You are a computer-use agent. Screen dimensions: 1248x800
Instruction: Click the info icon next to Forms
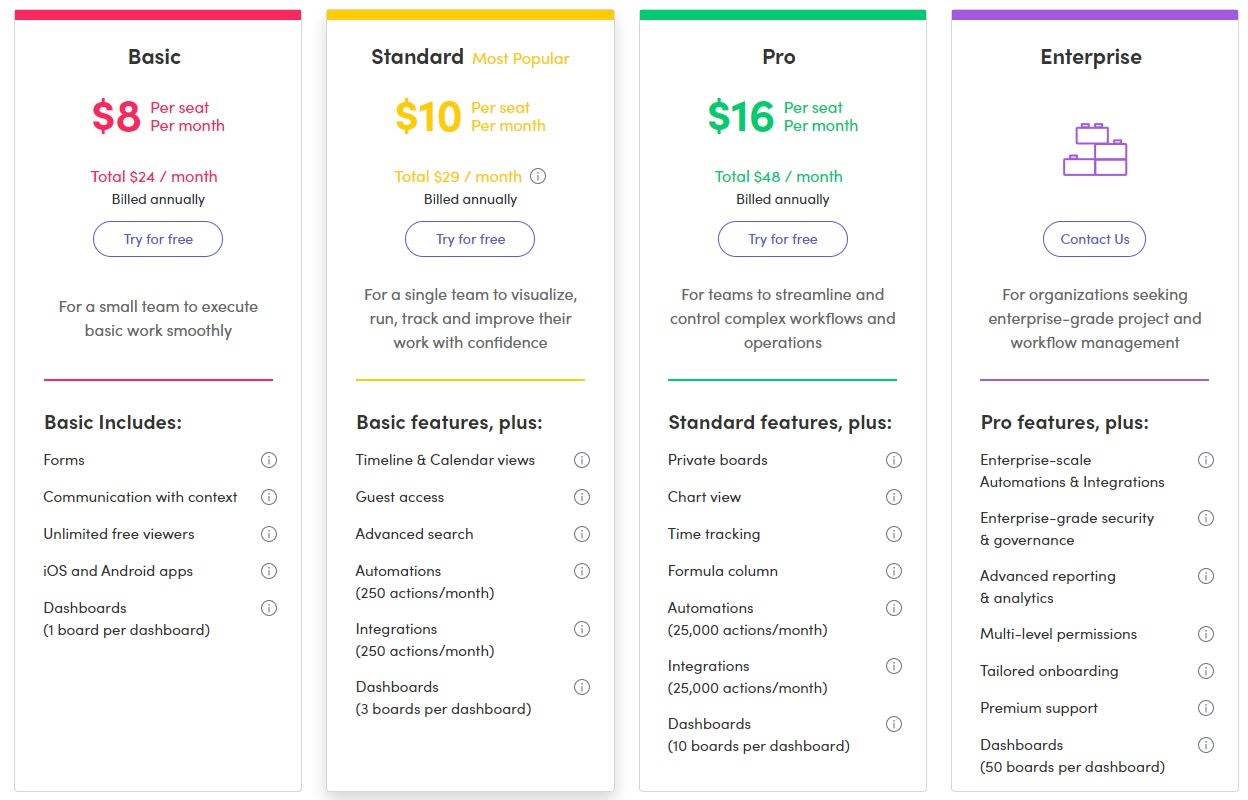click(x=269, y=460)
